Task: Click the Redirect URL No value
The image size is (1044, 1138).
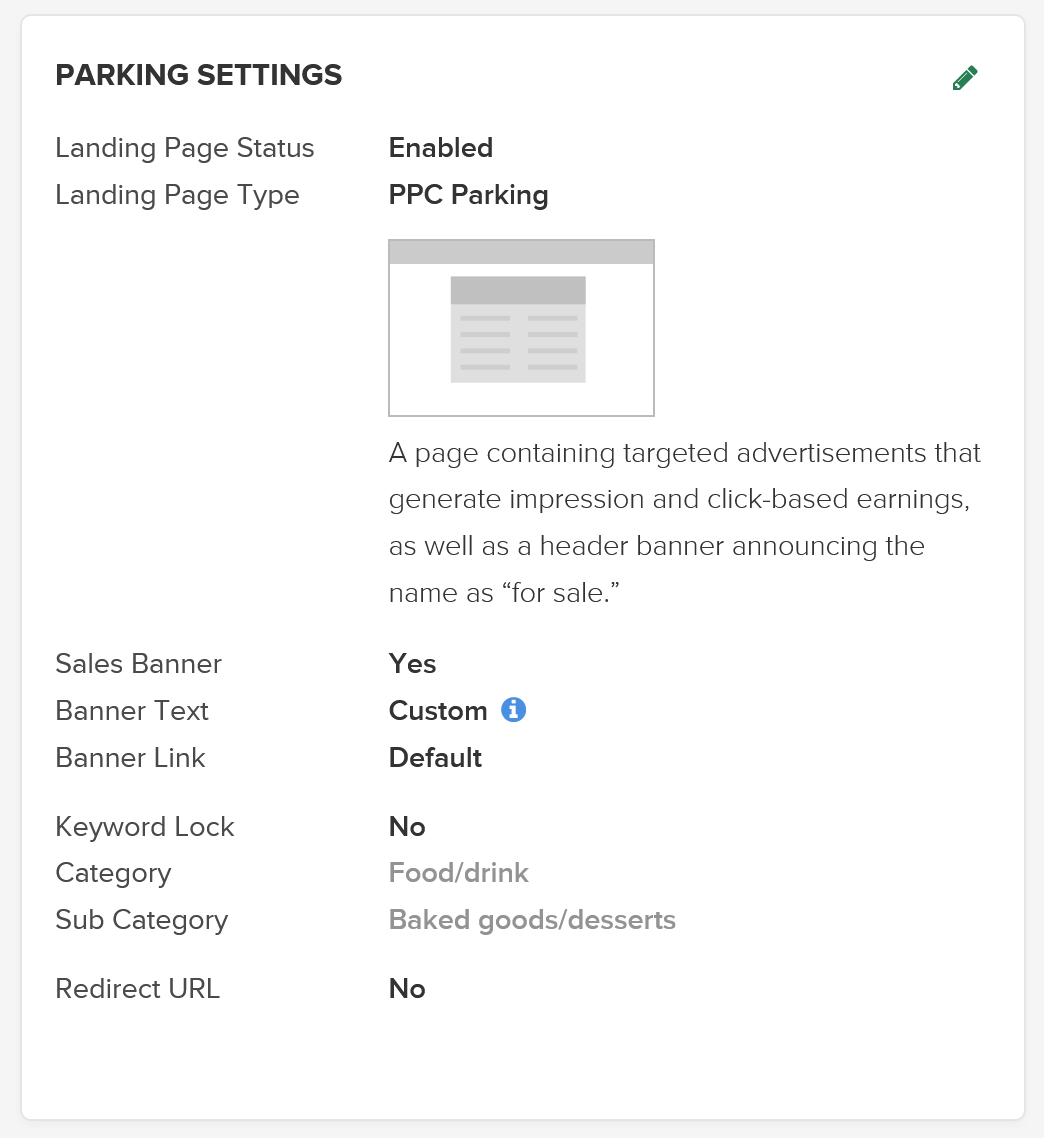Action: [407, 988]
